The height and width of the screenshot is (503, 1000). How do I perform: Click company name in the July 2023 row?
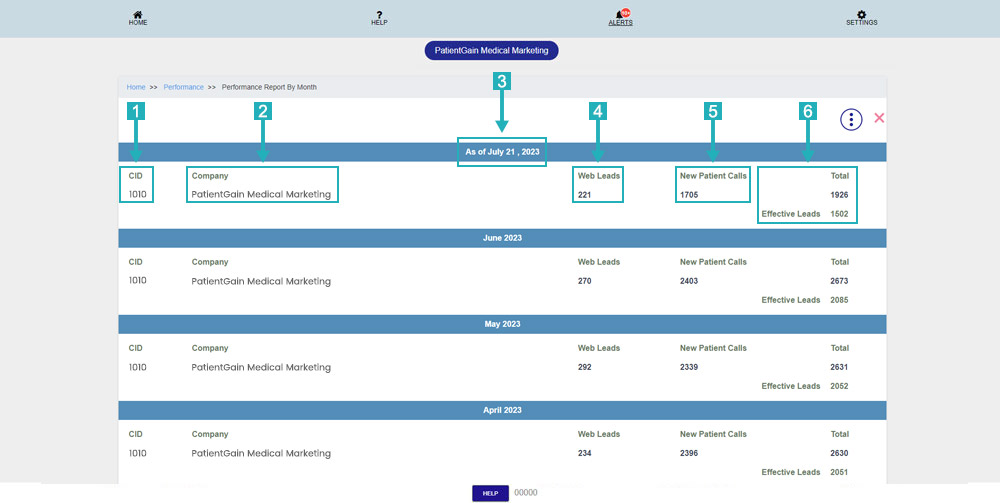pyautogui.click(x=261, y=194)
